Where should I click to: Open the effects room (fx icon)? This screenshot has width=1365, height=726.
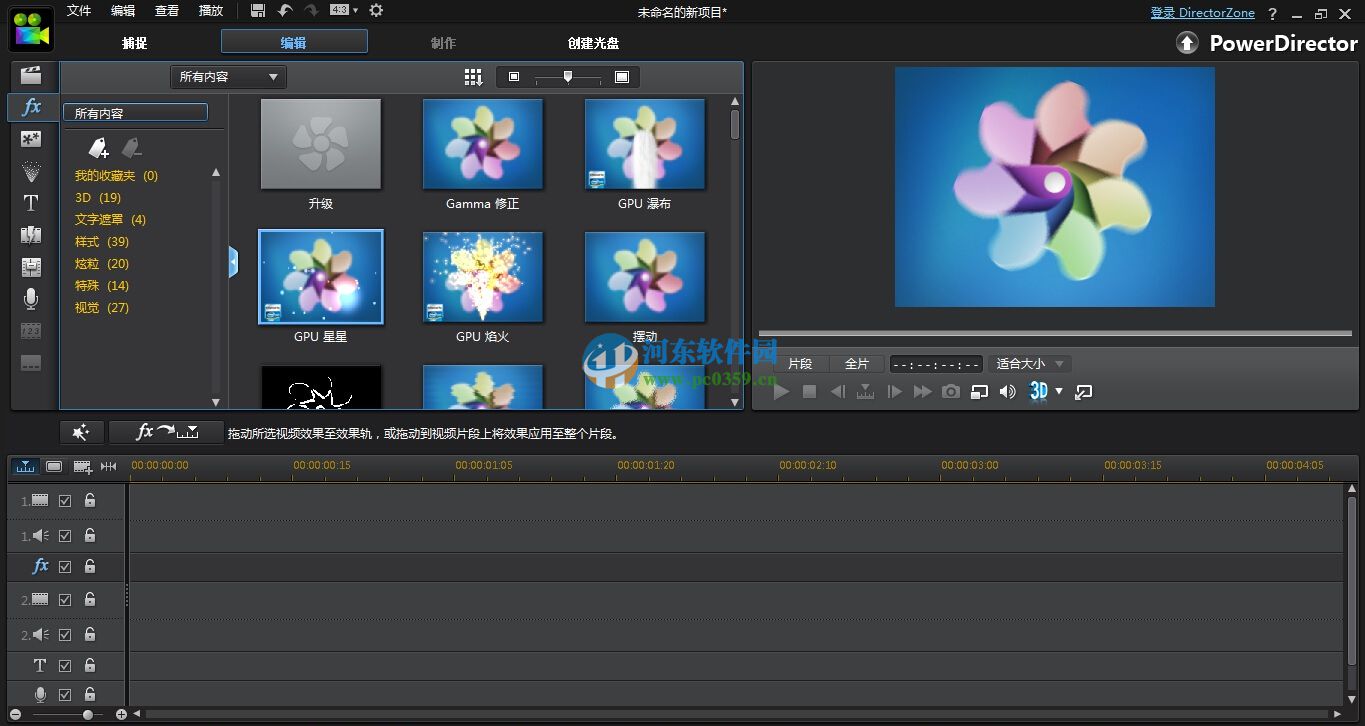pos(32,106)
